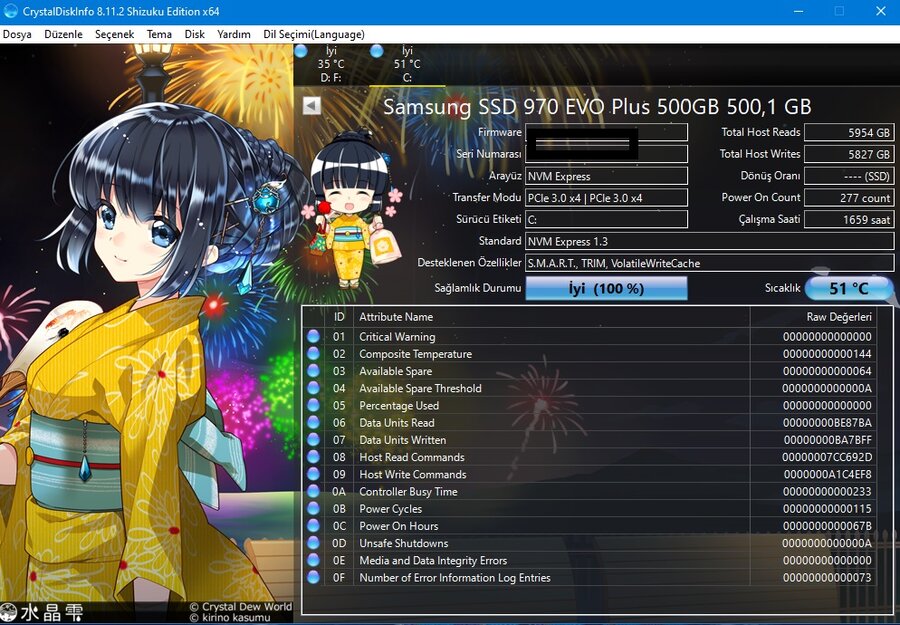Viewport: 900px width, 625px height.
Task: Click the 51 °C temperature button
Action: [x=848, y=288]
